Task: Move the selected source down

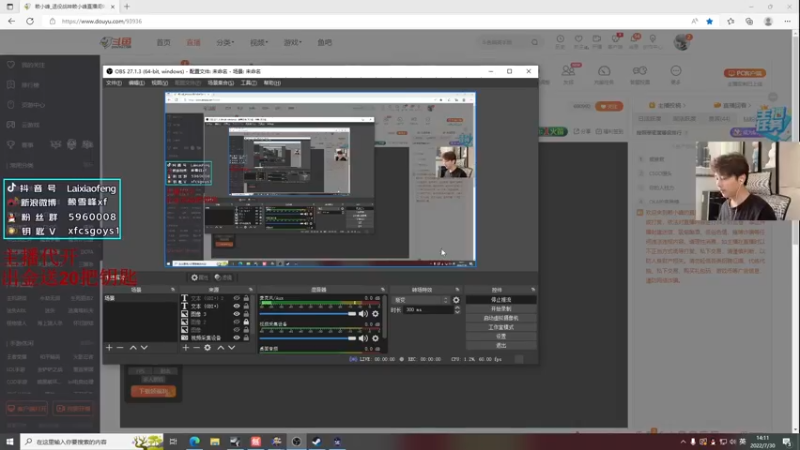Action: tap(232, 347)
